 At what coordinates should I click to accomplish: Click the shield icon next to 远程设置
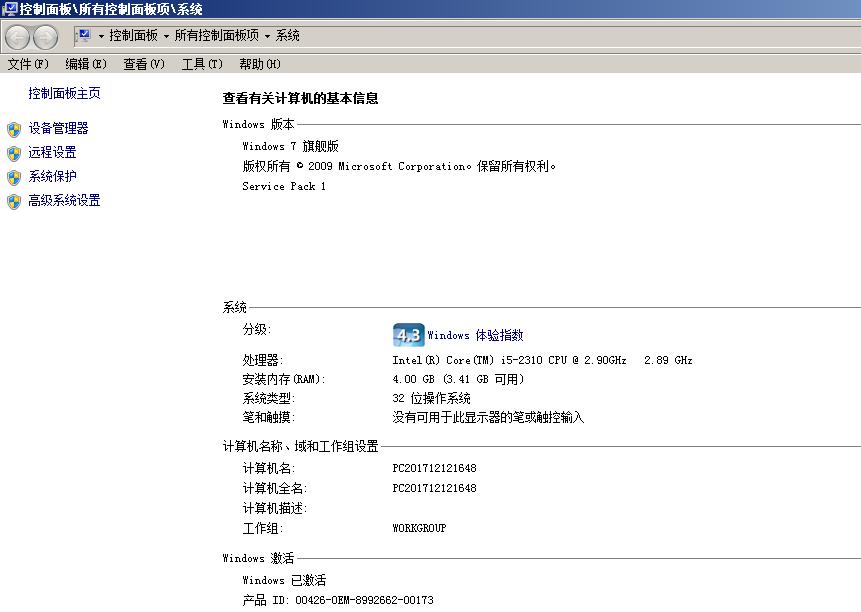pyautogui.click(x=13, y=152)
